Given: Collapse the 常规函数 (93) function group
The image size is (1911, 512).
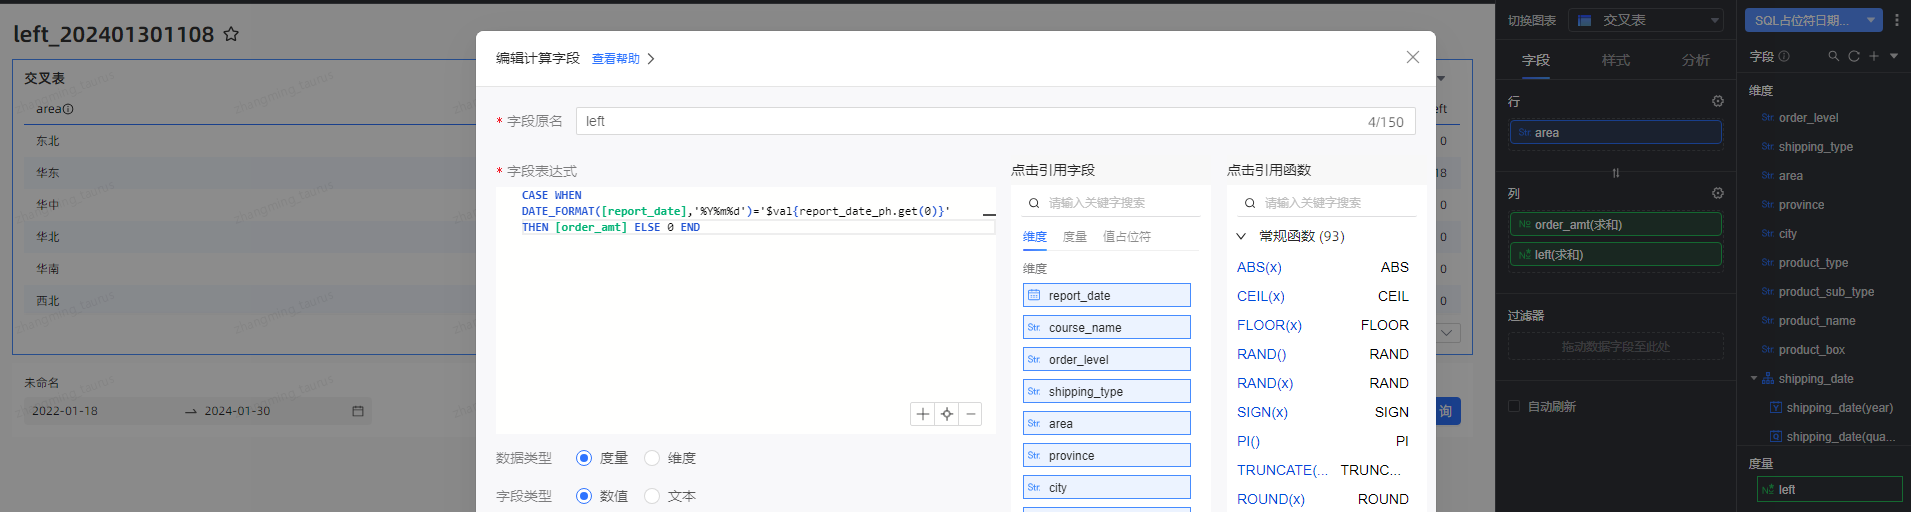Looking at the screenshot, I should 1241,236.
